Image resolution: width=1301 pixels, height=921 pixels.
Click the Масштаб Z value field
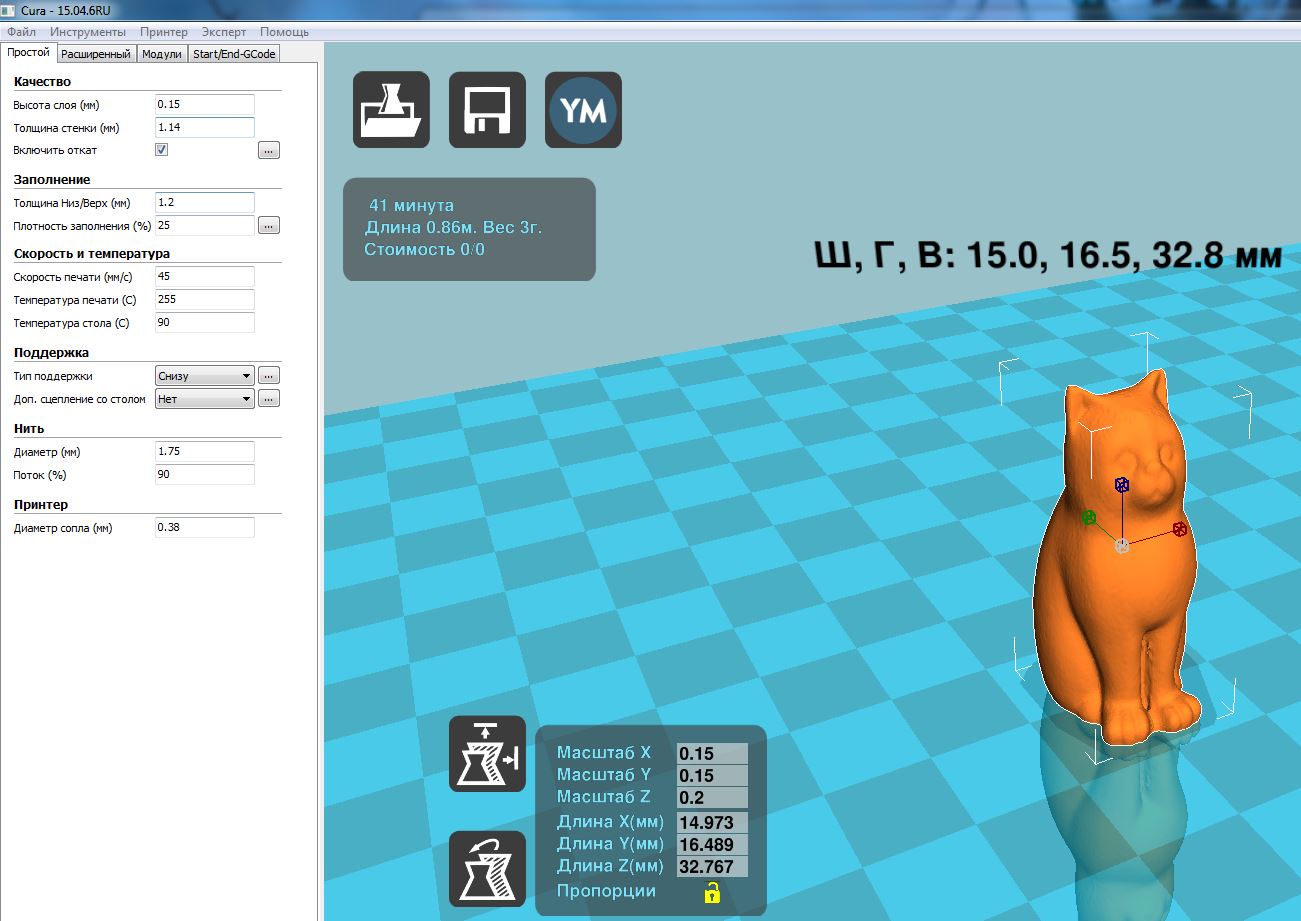(x=712, y=798)
